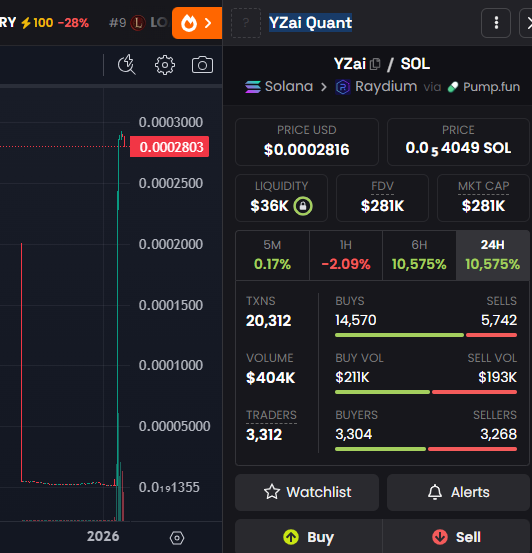The width and height of the screenshot is (532, 553).
Task: Click the MKT CAP label
Action: click(x=483, y=186)
